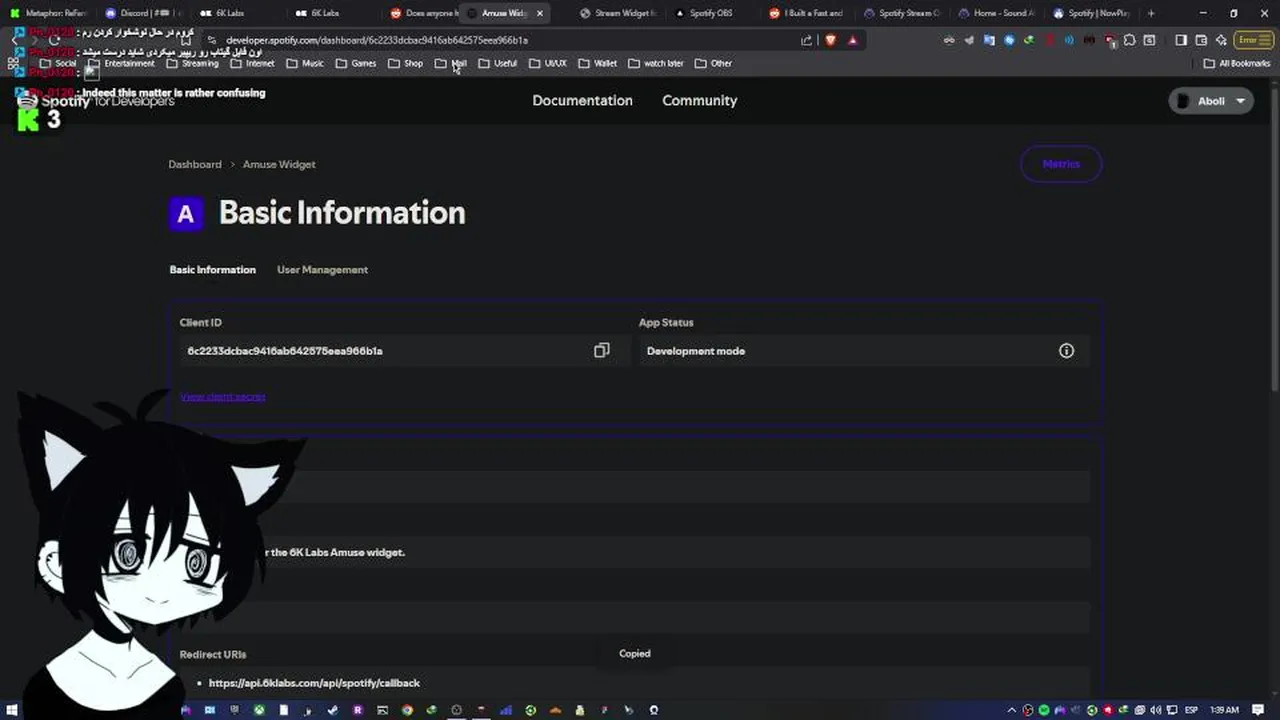Screen dimensions: 1280x720
Task: Click the purple A app logo icon
Action: pyautogui.click(x=186, y=213)
